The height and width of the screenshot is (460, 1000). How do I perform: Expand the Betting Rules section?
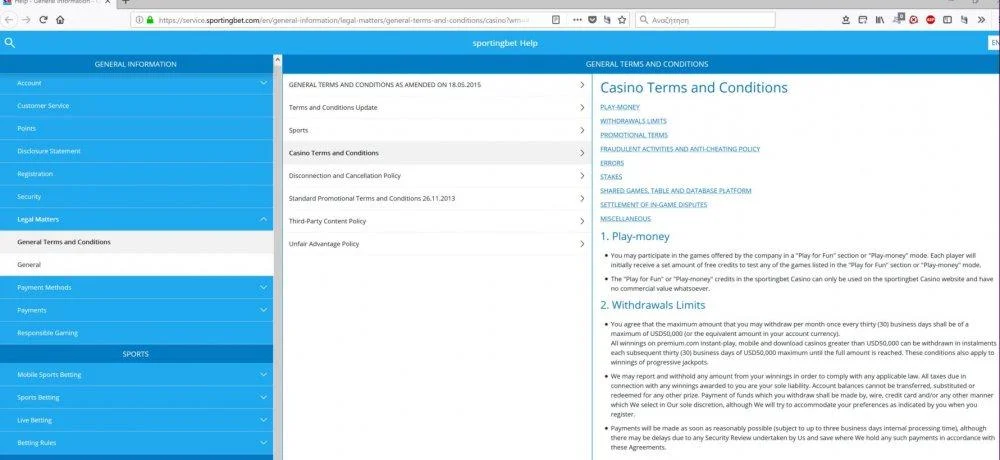[264, 443]
